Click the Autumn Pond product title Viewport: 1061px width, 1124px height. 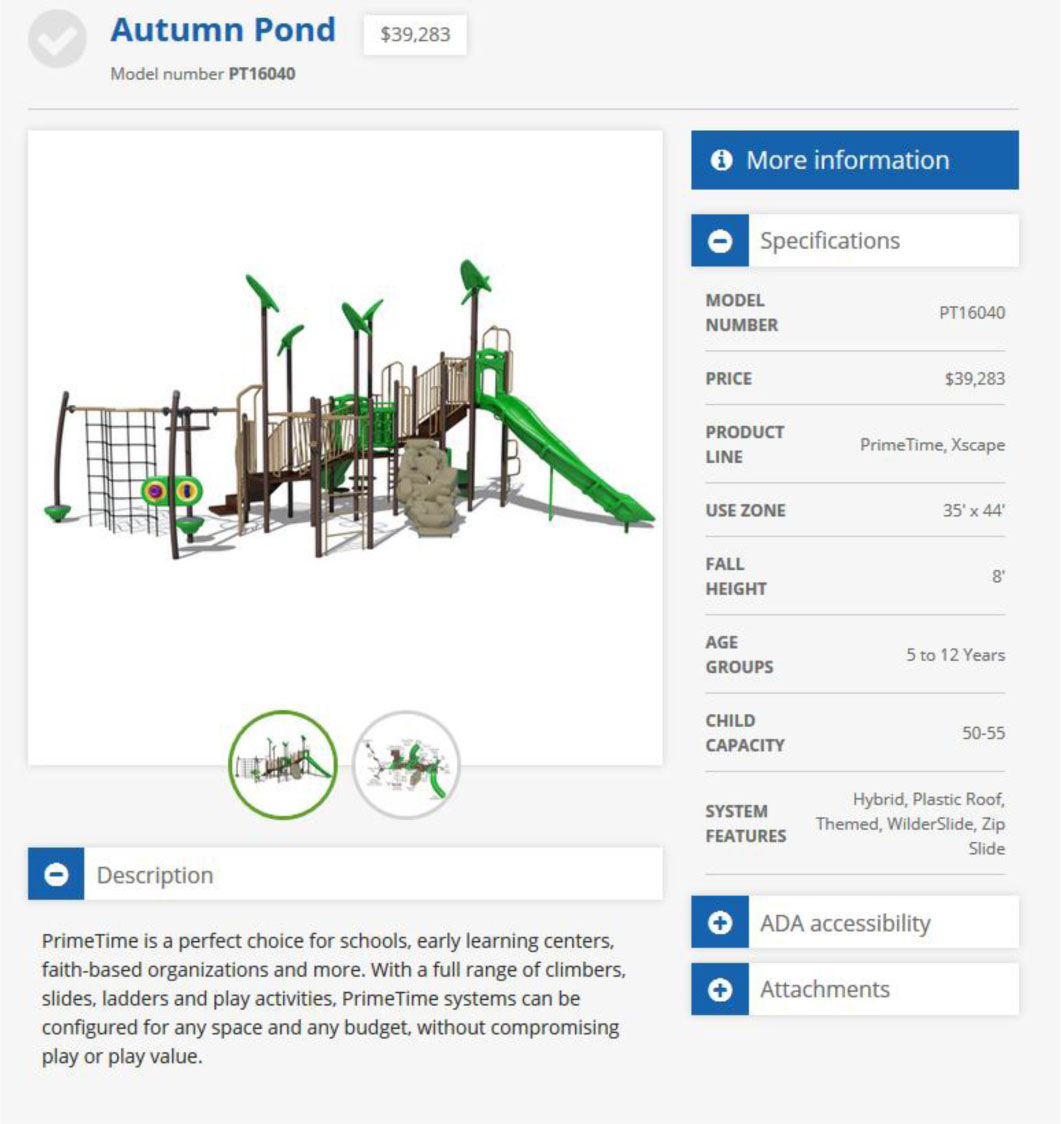[x=223, y=30]
